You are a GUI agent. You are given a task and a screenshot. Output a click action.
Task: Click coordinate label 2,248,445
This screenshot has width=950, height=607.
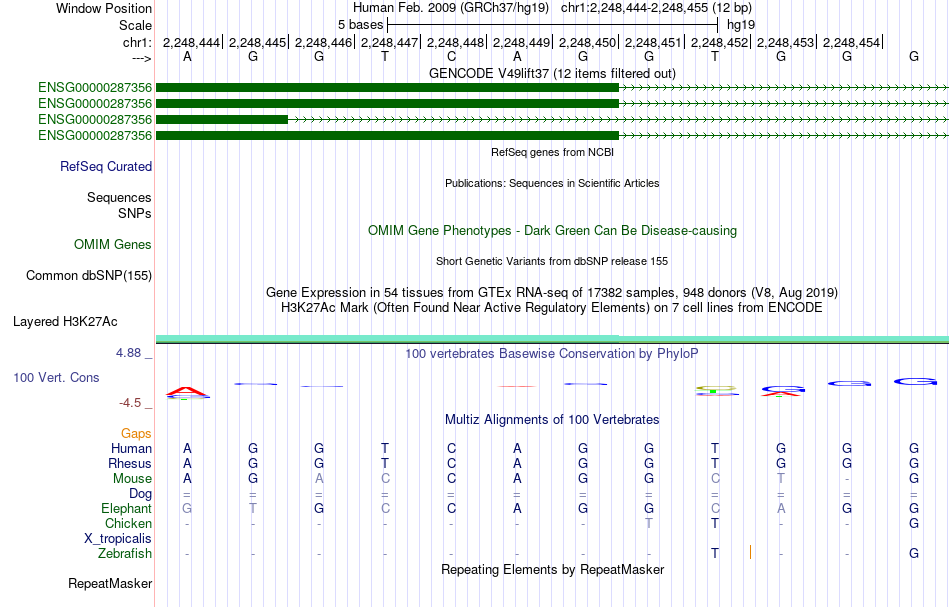[x=257, y=42]
